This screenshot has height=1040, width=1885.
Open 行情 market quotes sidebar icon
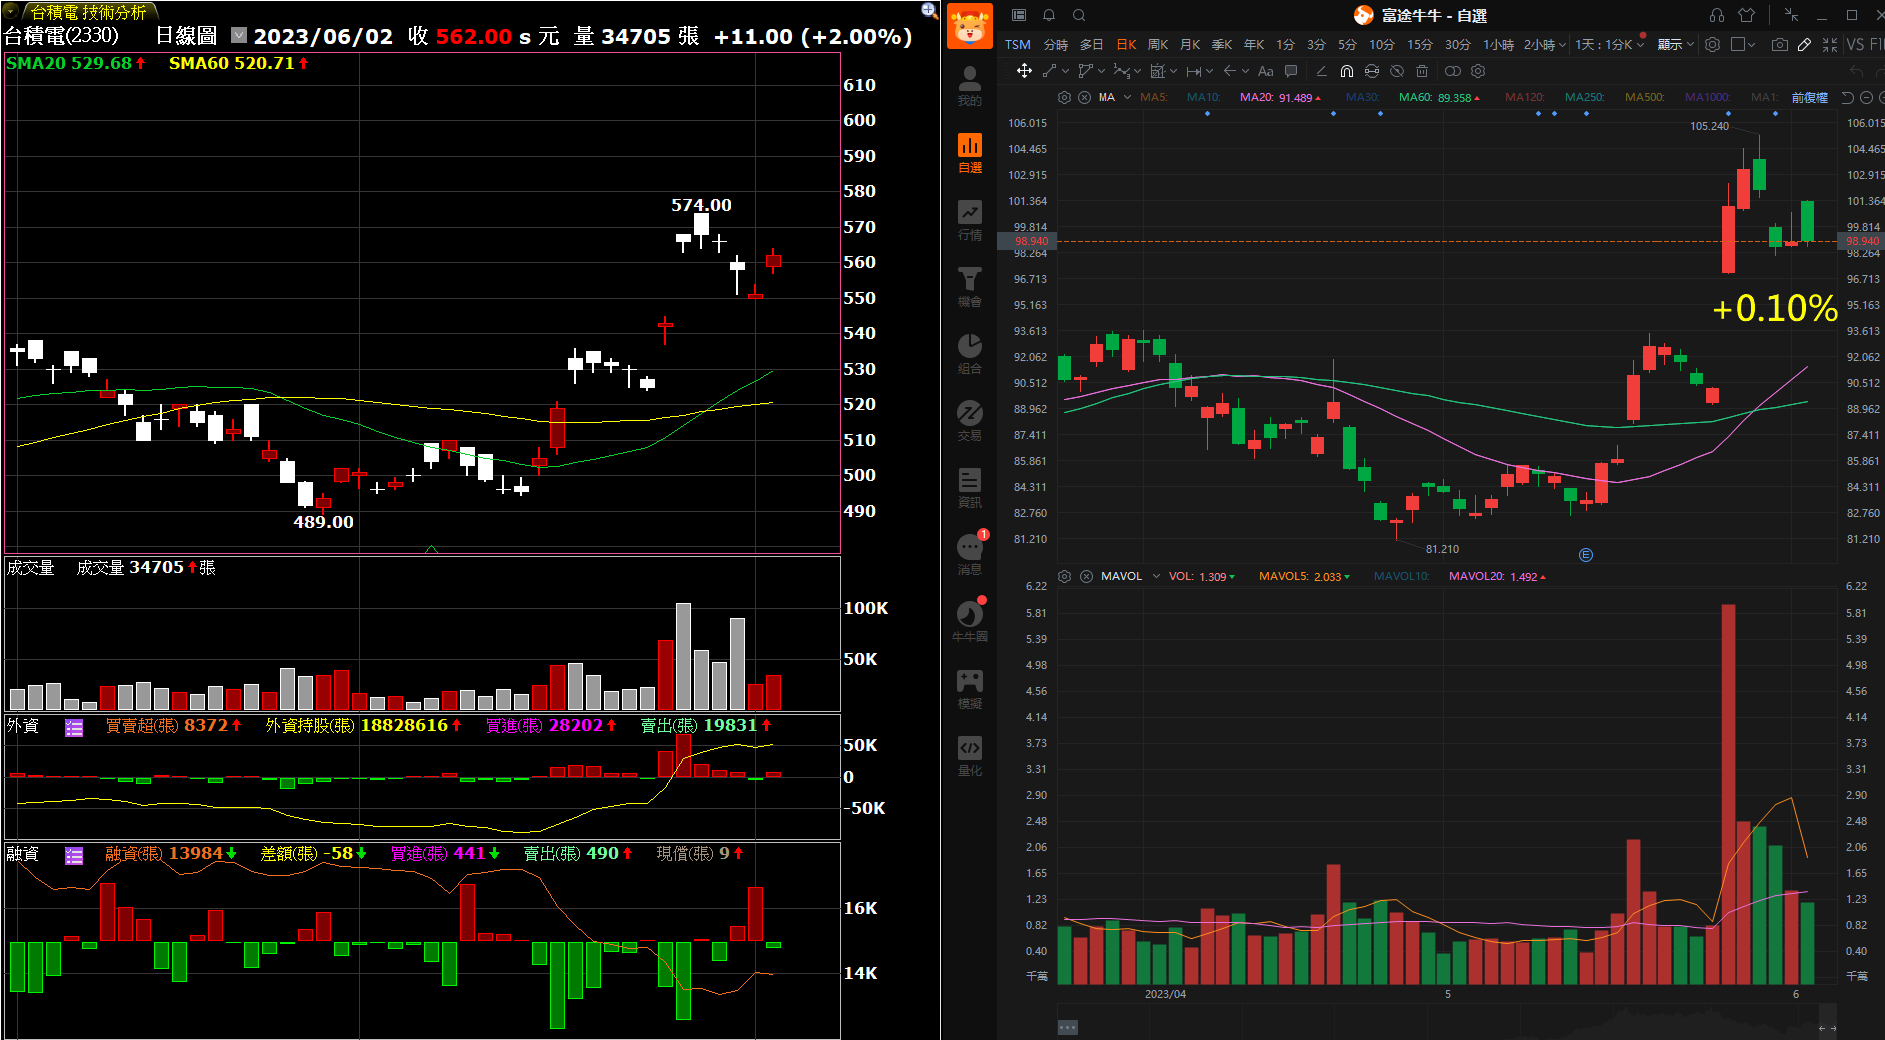[969, 220]
